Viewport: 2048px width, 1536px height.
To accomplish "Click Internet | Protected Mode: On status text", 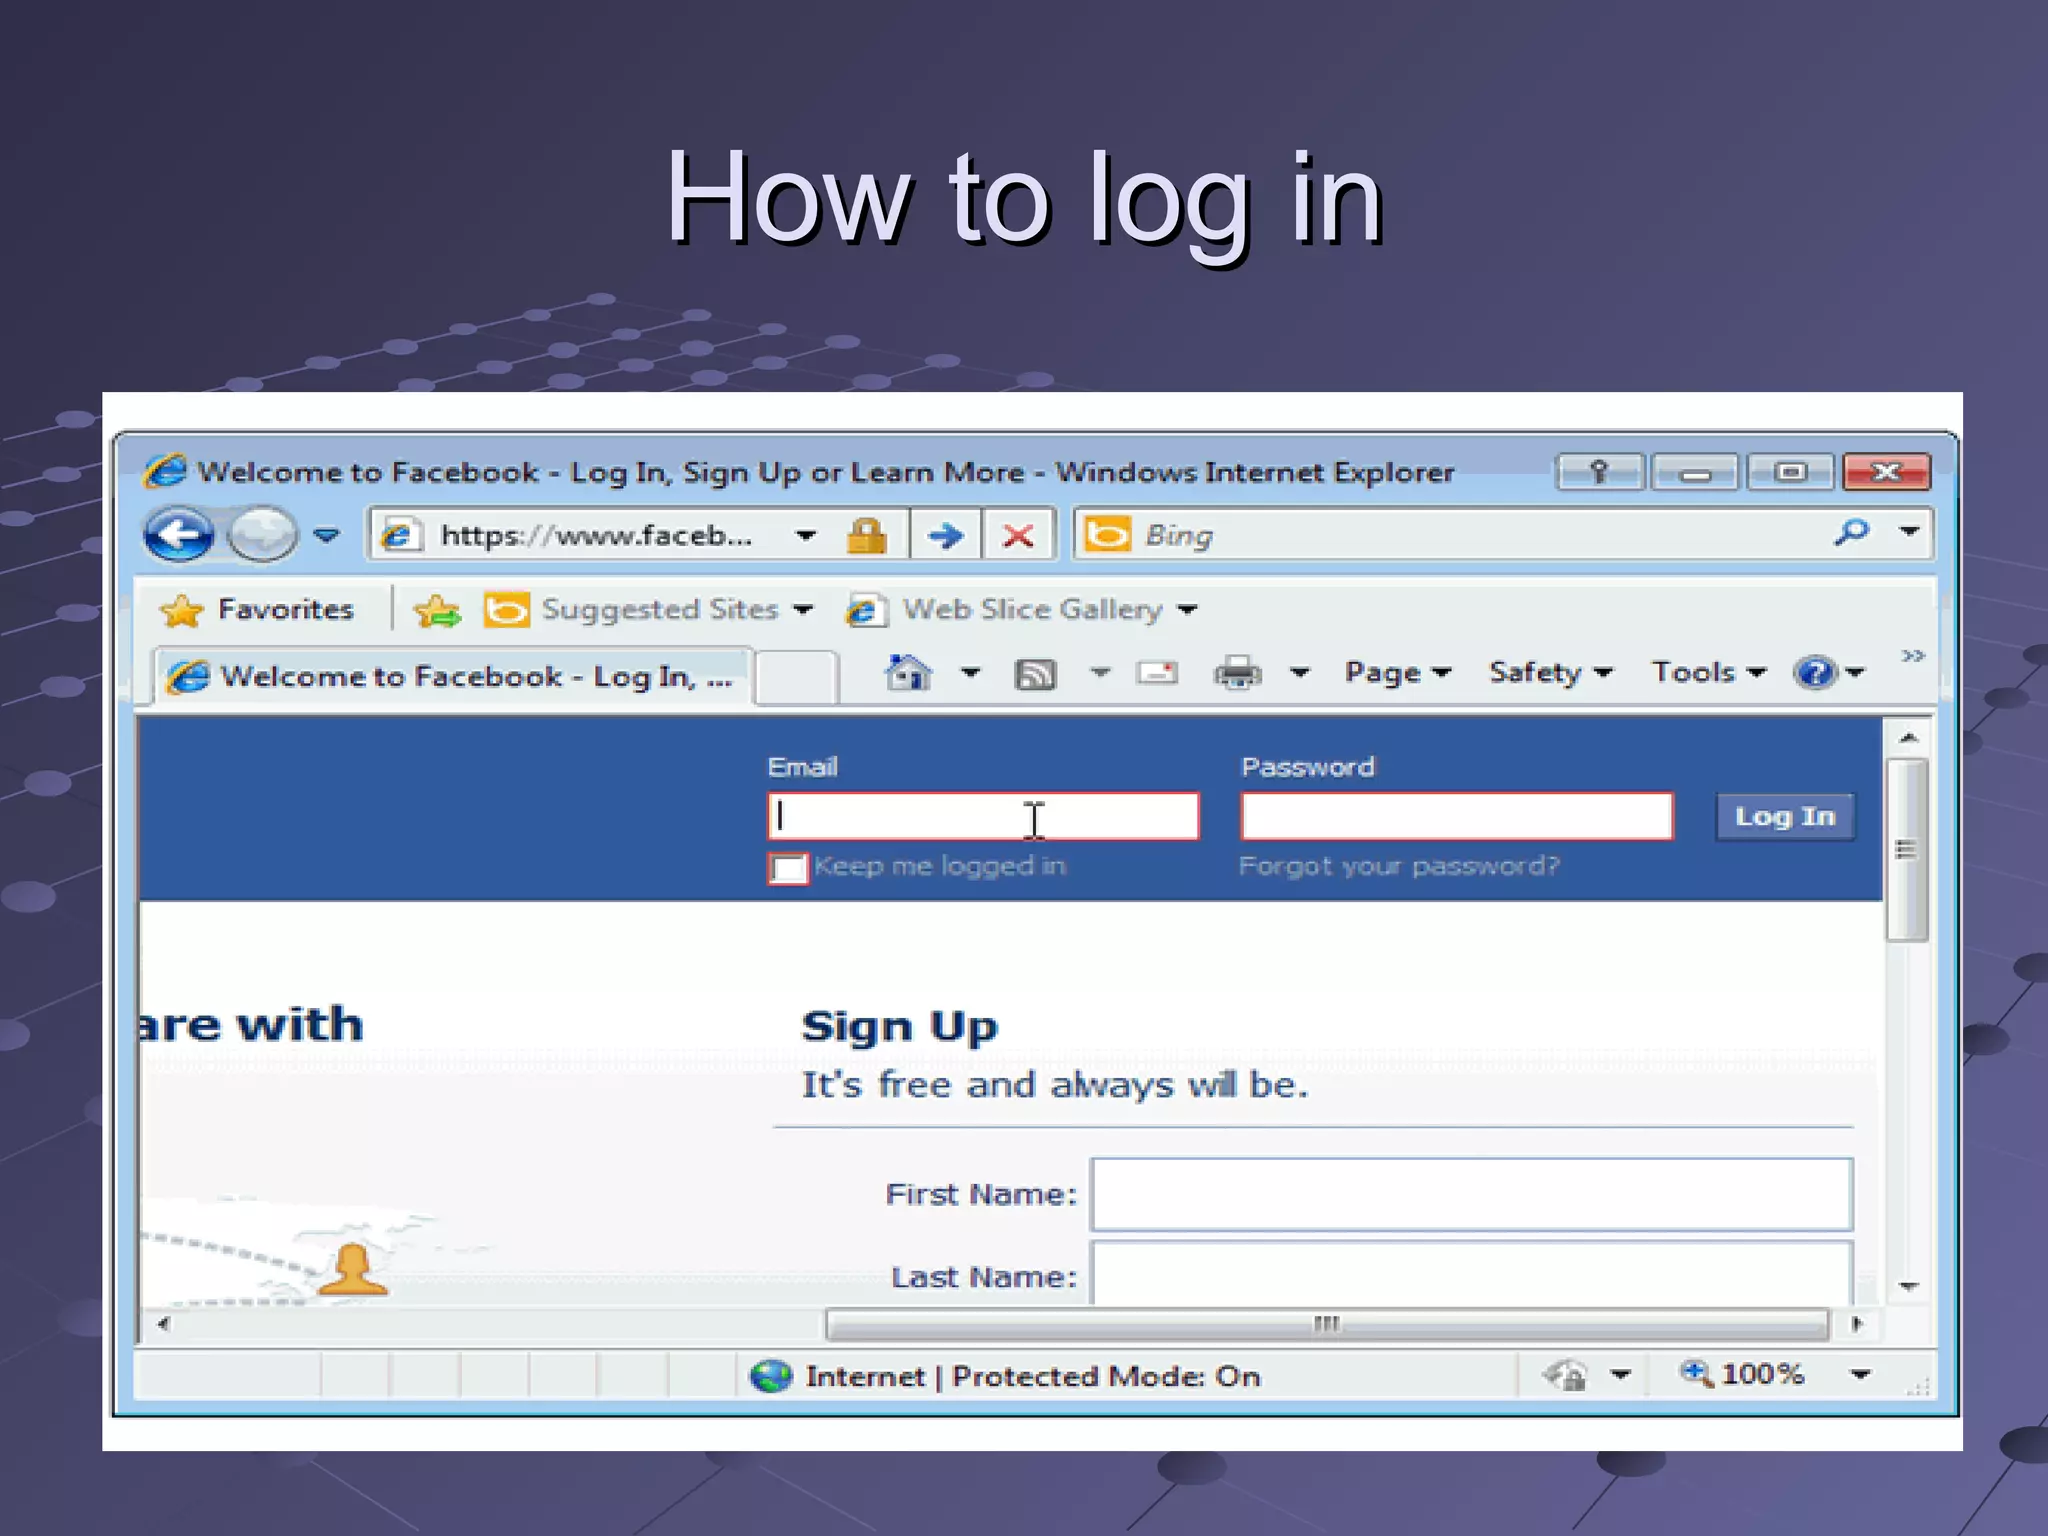I will pos(1032,1377).
